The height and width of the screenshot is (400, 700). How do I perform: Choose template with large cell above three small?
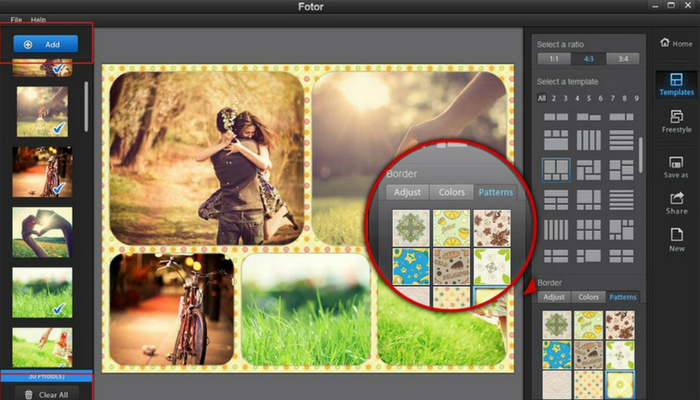[588, 200]
